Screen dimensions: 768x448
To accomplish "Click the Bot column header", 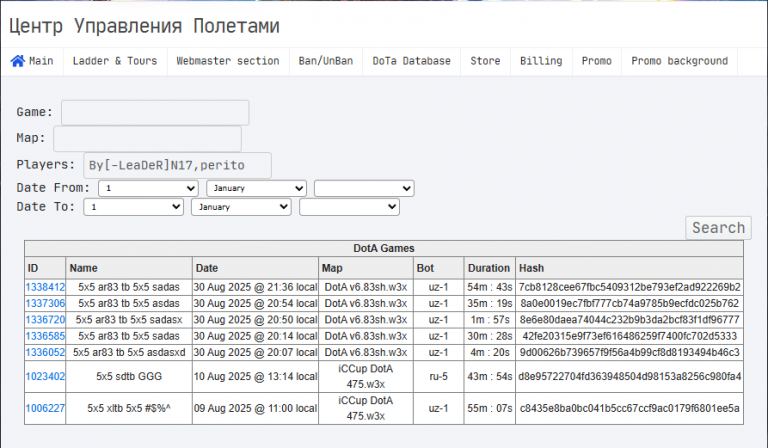I will pyautogui.click(x=438, y=268).
